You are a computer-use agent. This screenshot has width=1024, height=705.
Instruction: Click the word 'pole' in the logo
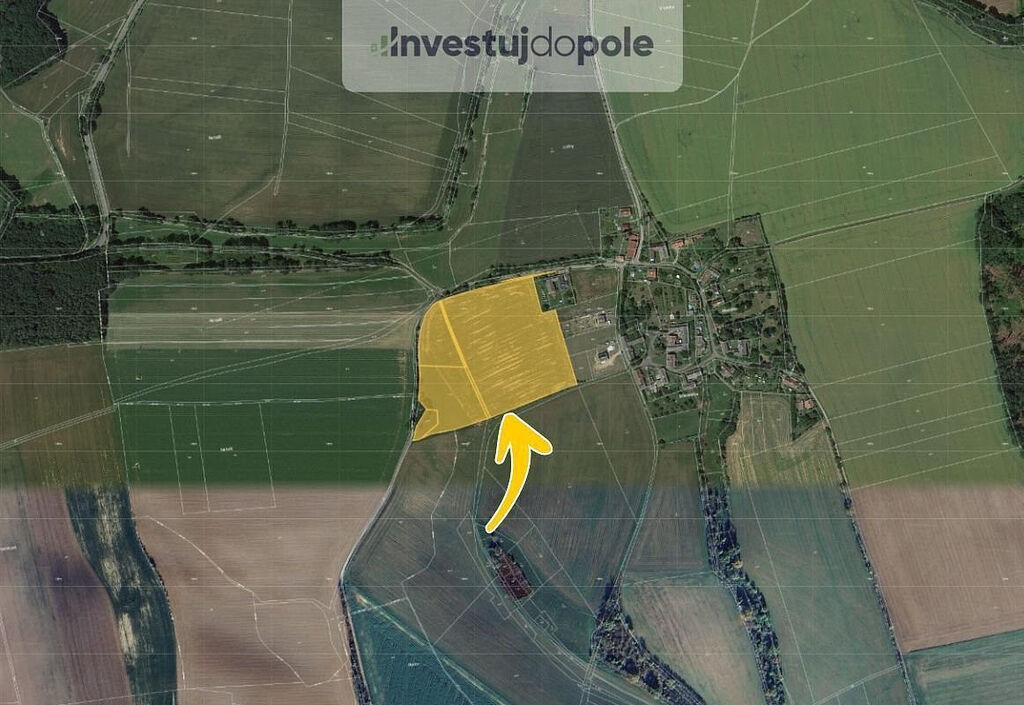615,47
